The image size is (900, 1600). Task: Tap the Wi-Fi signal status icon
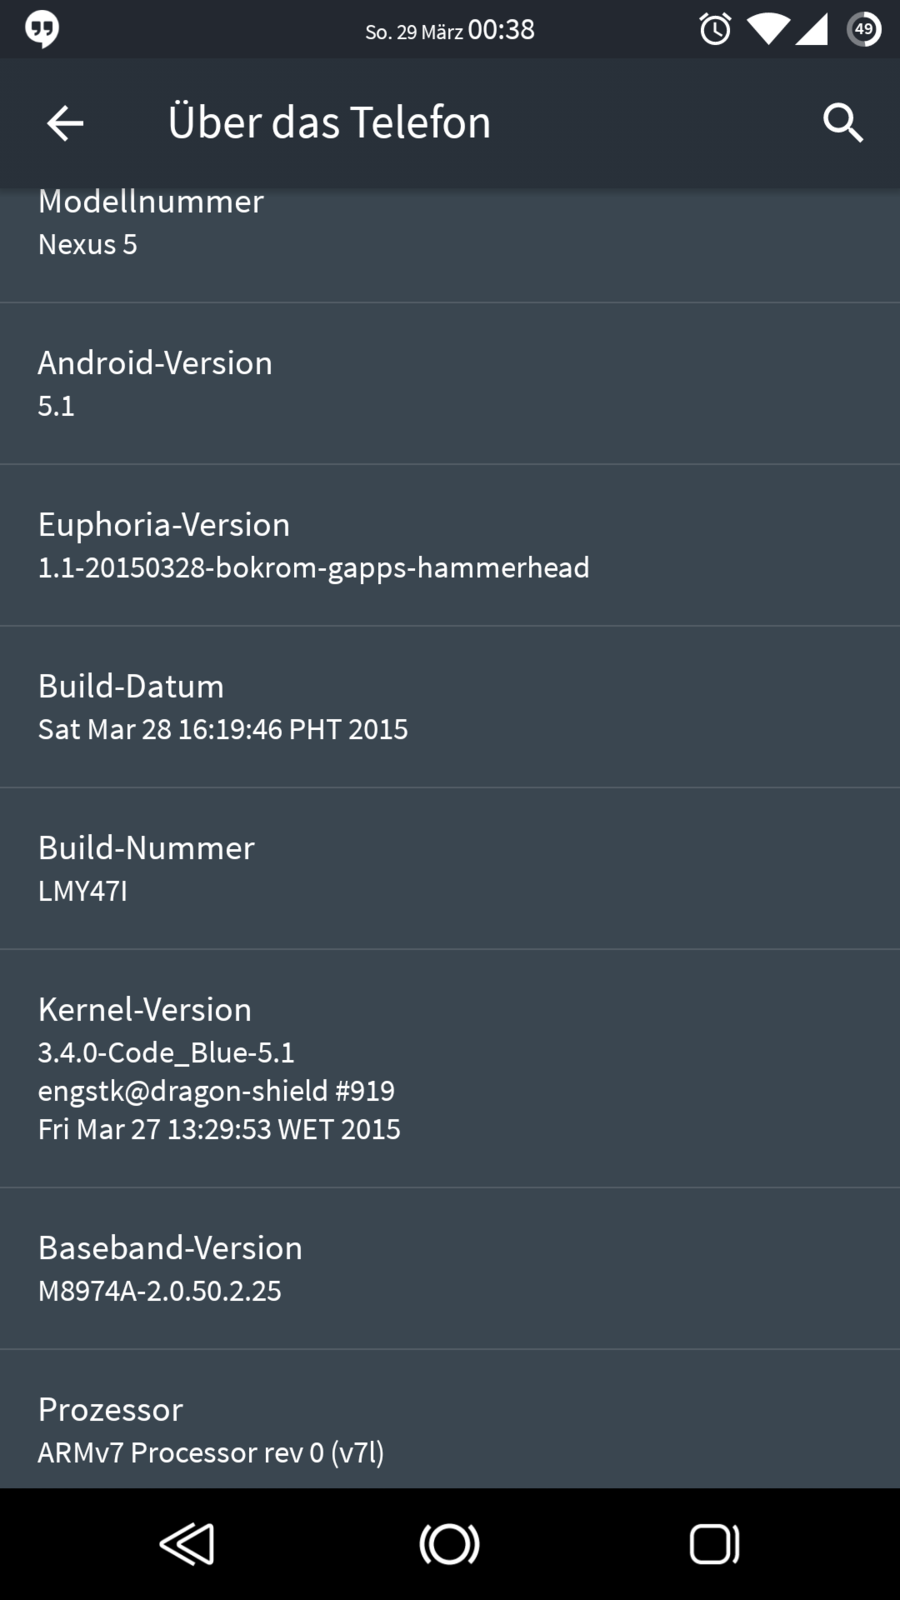[767, 30]
